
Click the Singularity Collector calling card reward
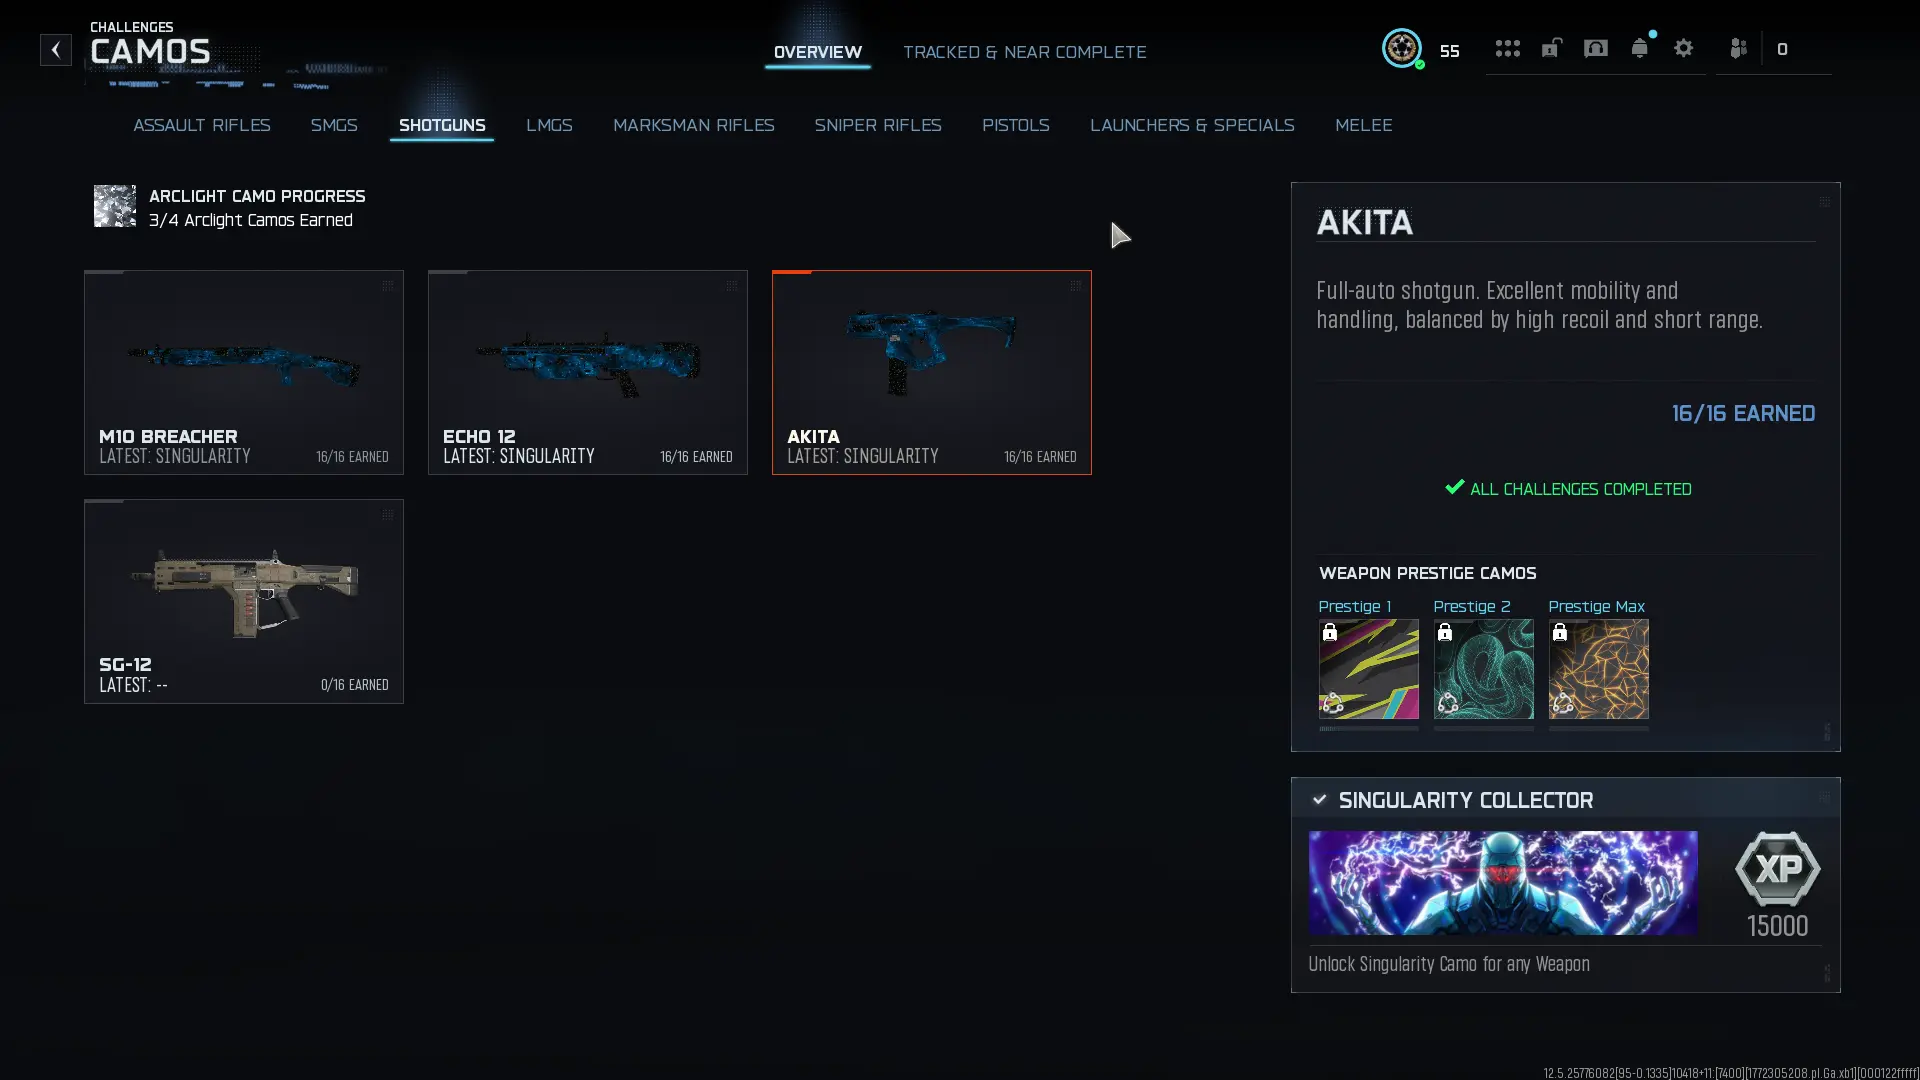[1503, 883]
